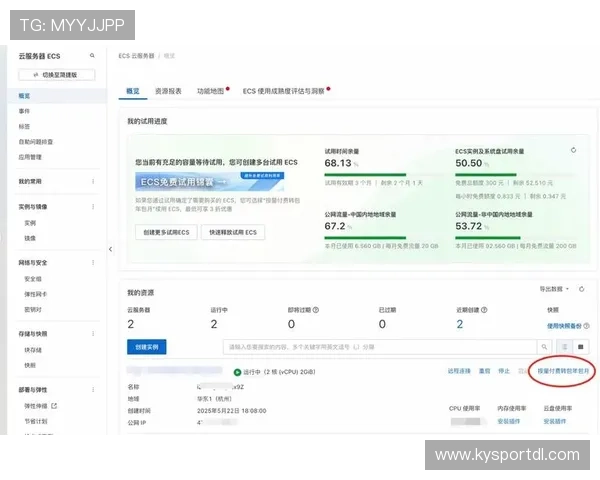Click the 按量付费转包年包月 link
600x480 pixels.
coord(563,371)
